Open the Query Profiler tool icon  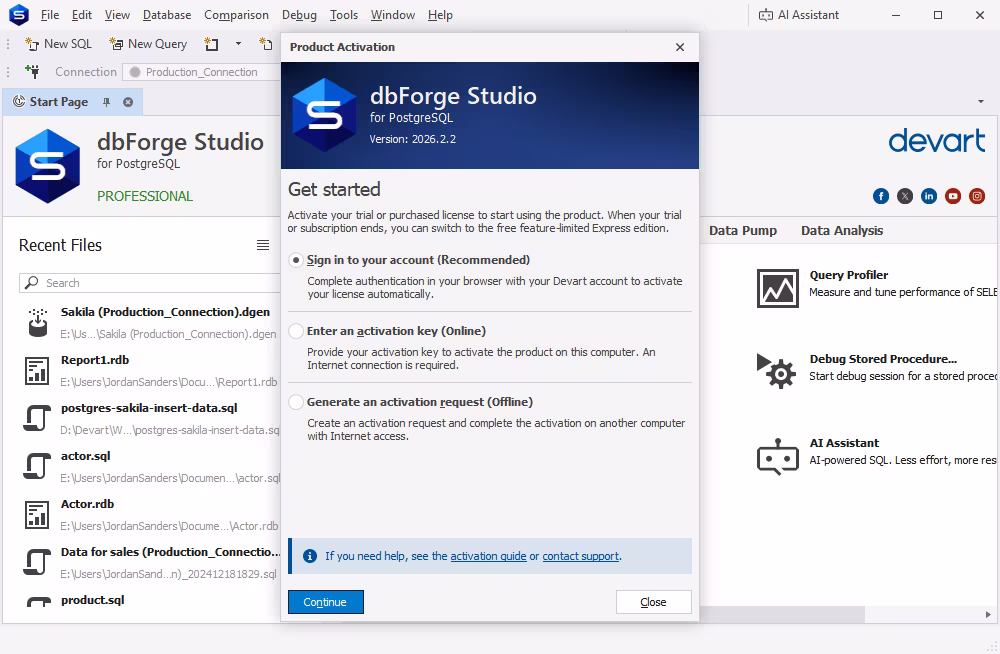tap(777, 288)
